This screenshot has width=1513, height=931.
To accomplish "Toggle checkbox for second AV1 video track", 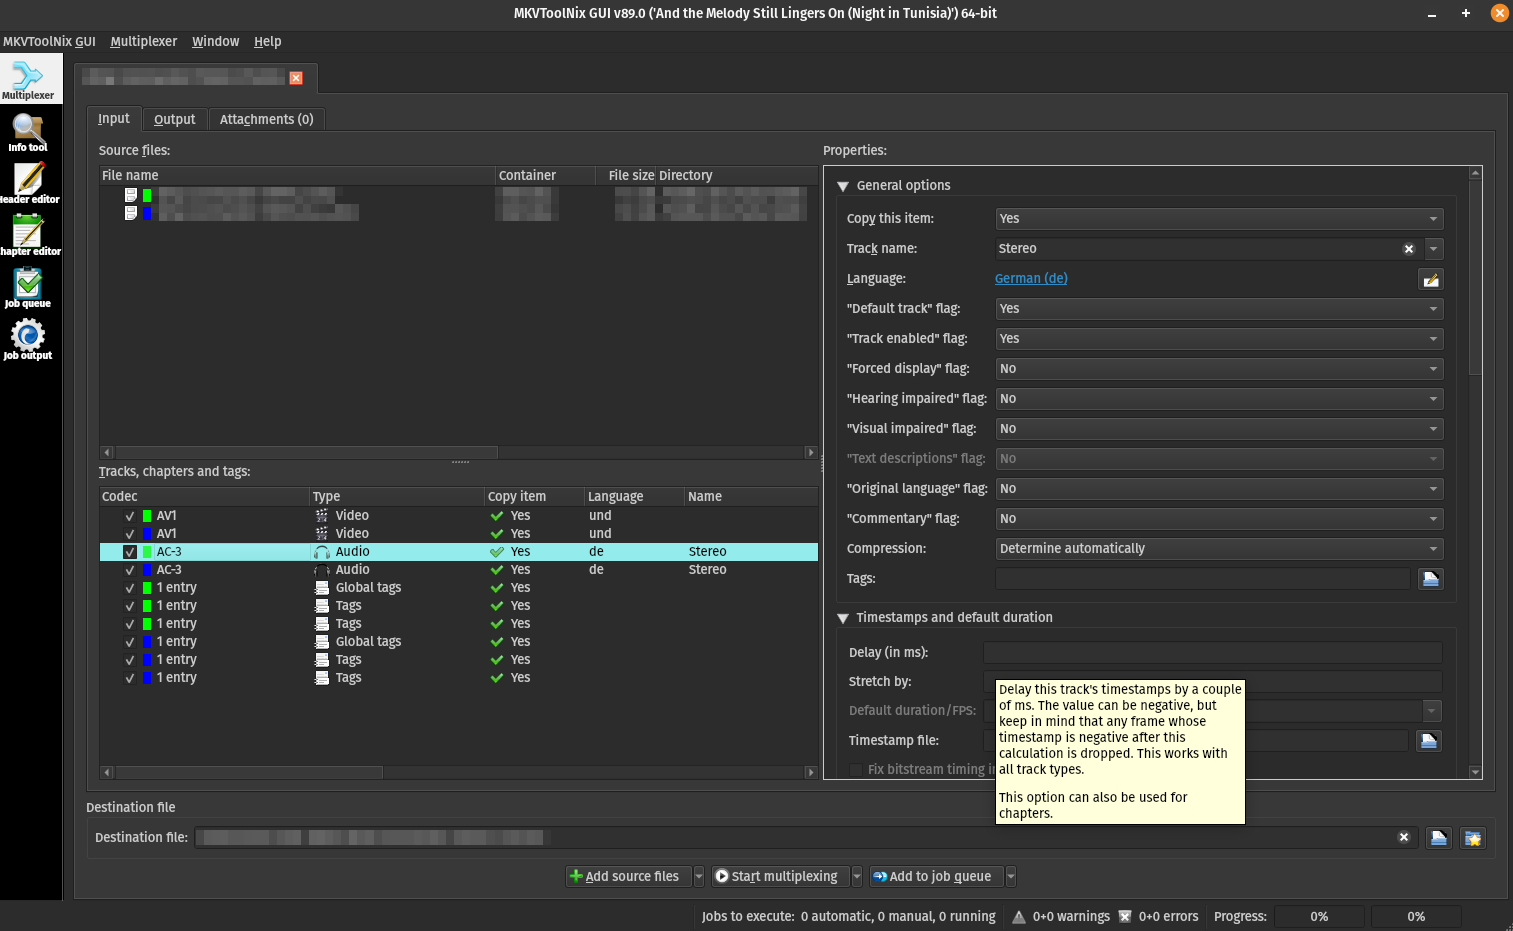I will tap(130, 534).
